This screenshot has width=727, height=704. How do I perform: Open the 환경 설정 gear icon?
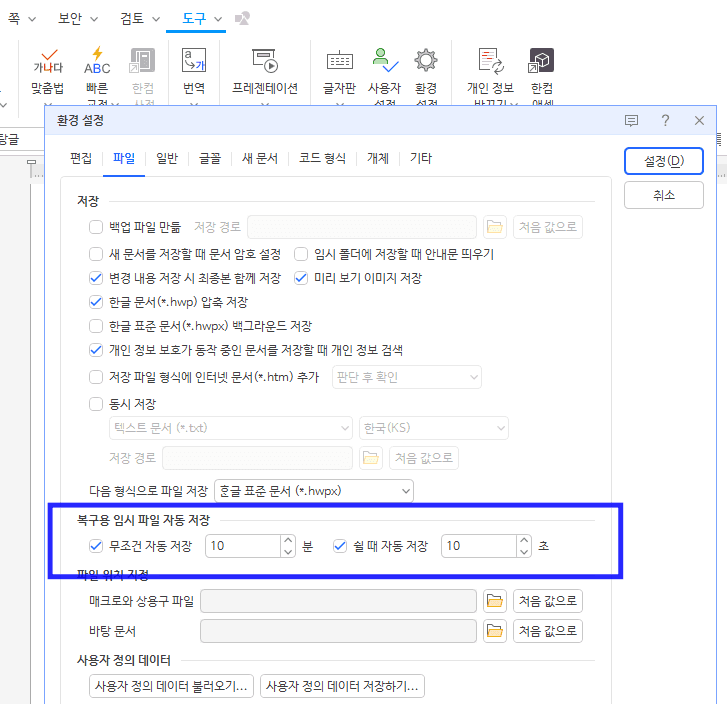[426, 61]
